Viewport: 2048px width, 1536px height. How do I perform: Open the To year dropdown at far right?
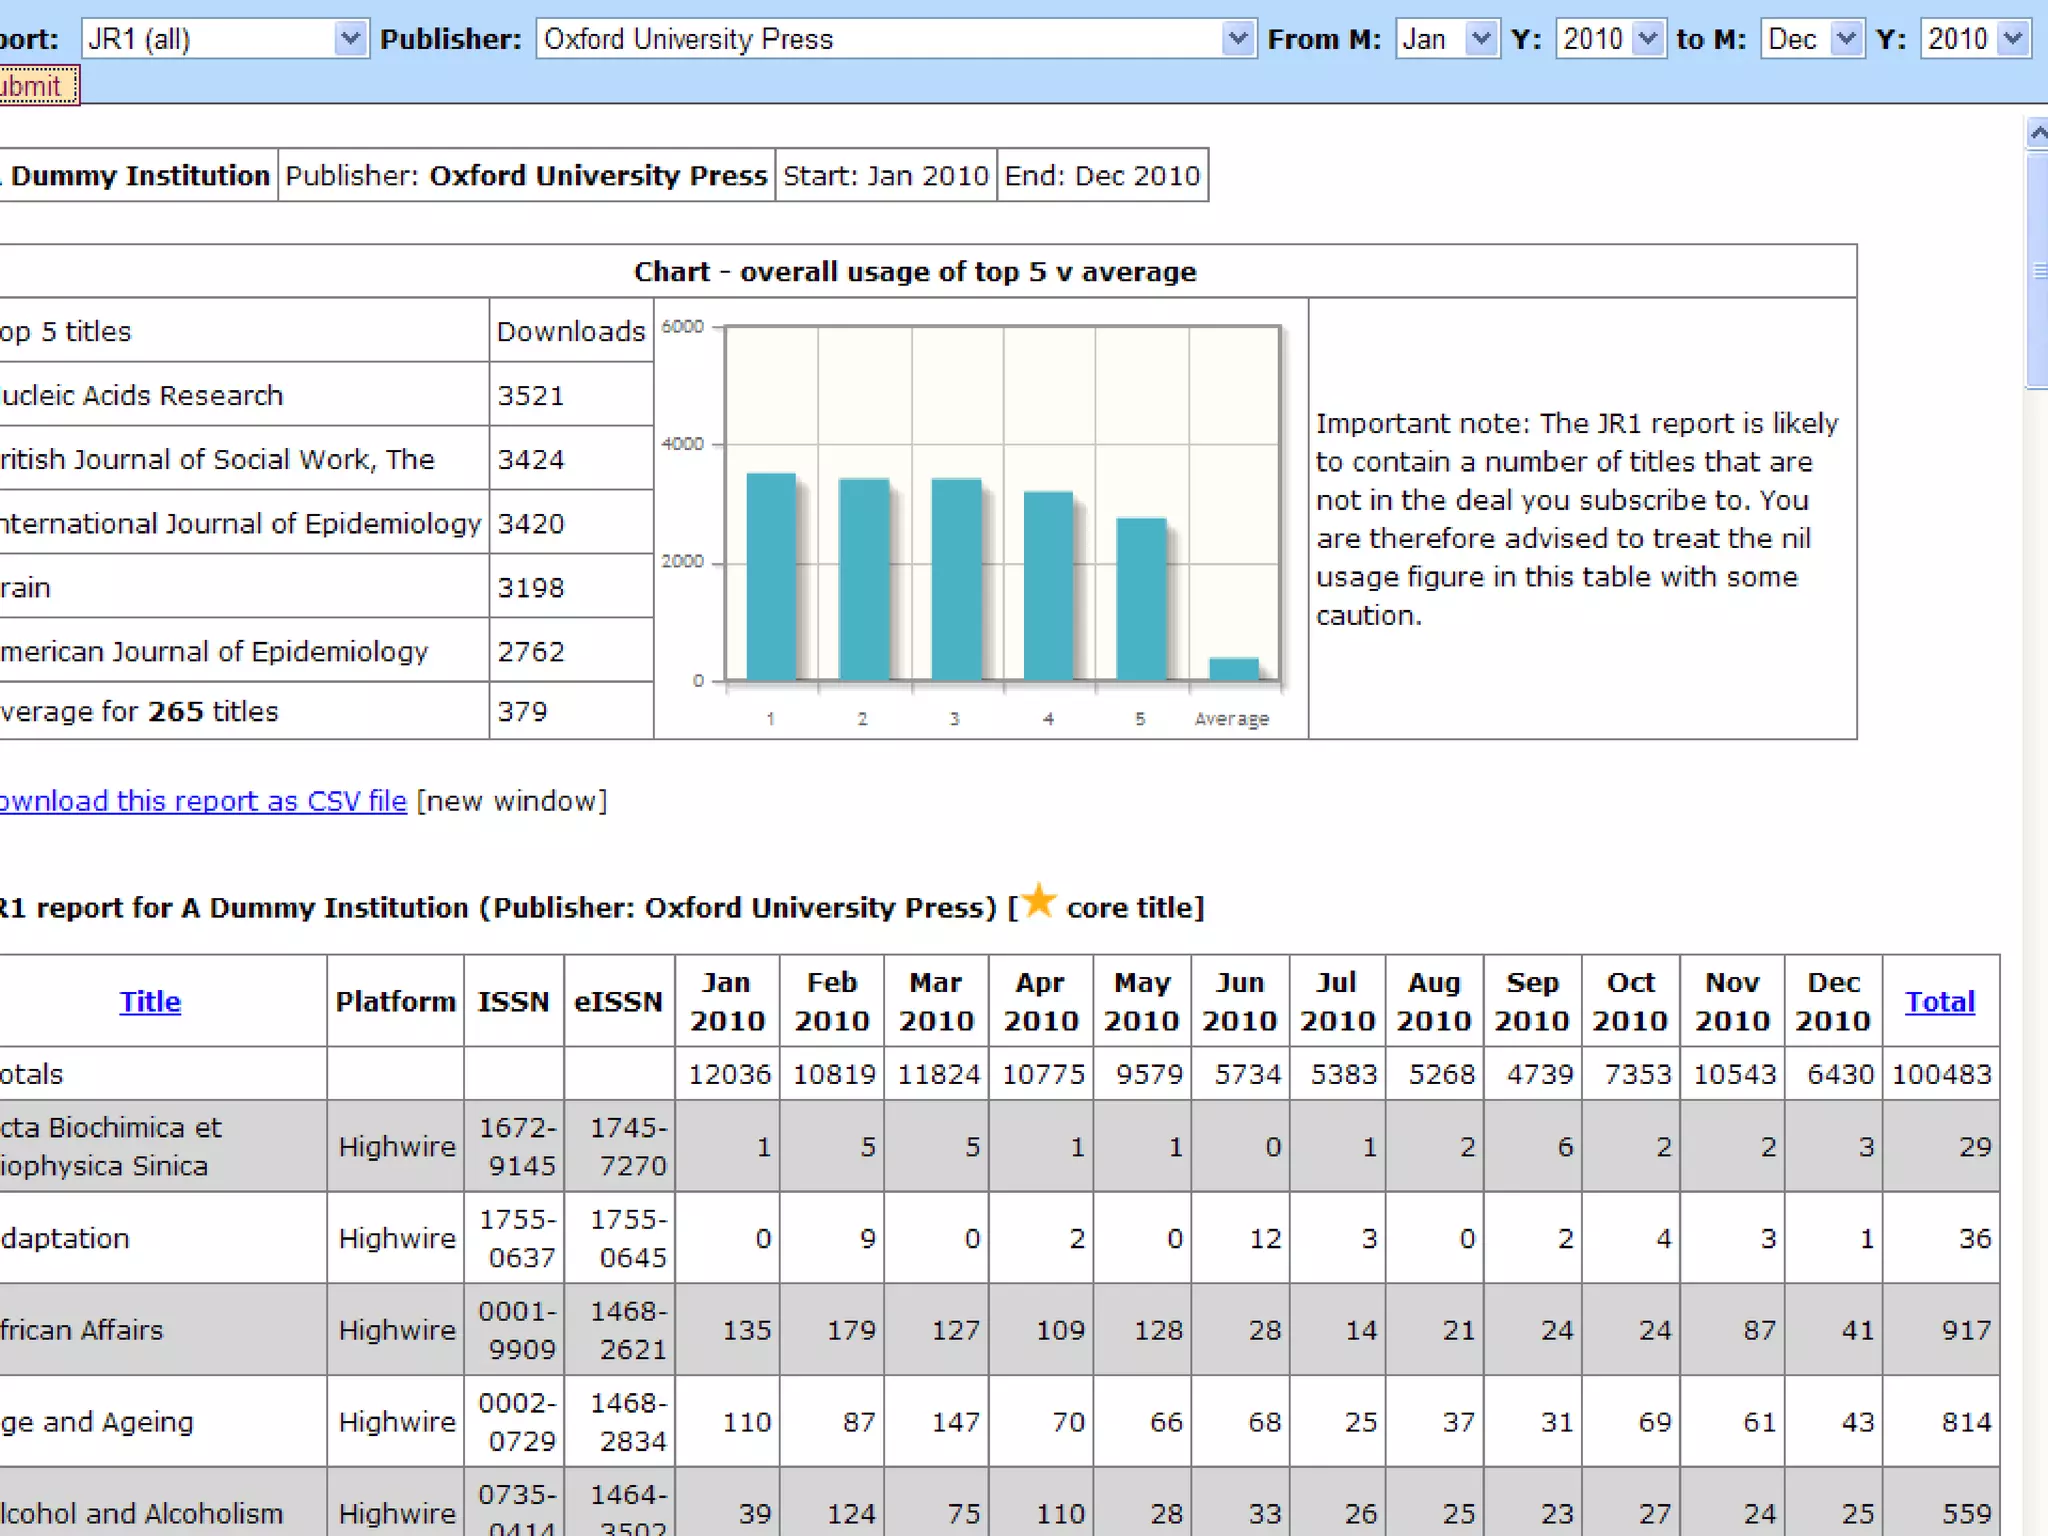point(2012,39)
